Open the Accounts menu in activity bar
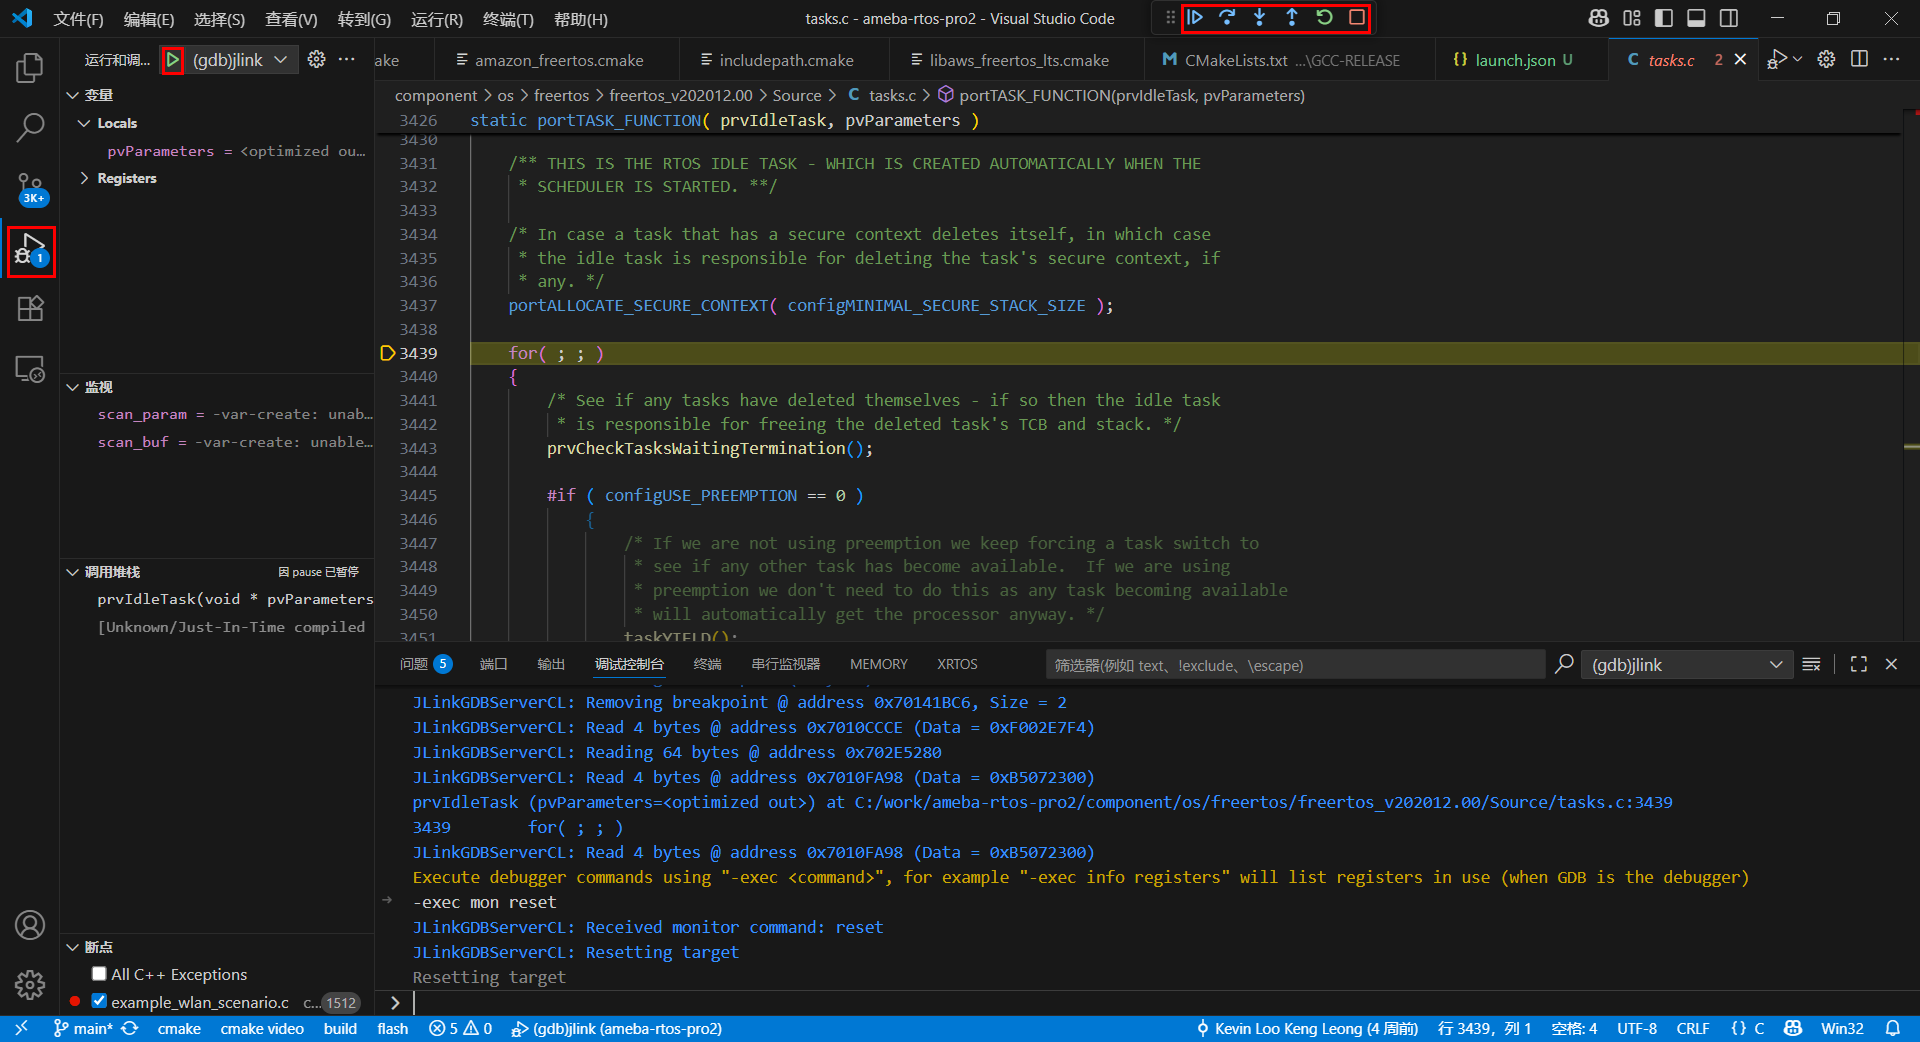1920x1042 pixels. click(x=30, y=925)
